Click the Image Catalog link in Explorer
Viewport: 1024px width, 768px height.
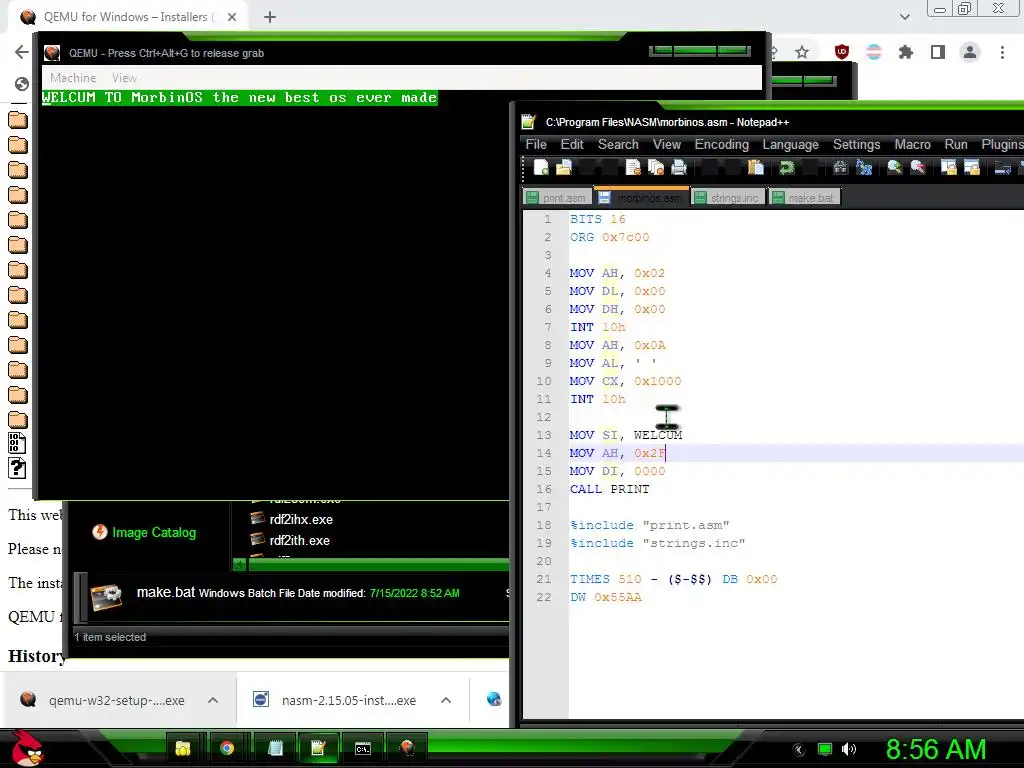(154, 532)
